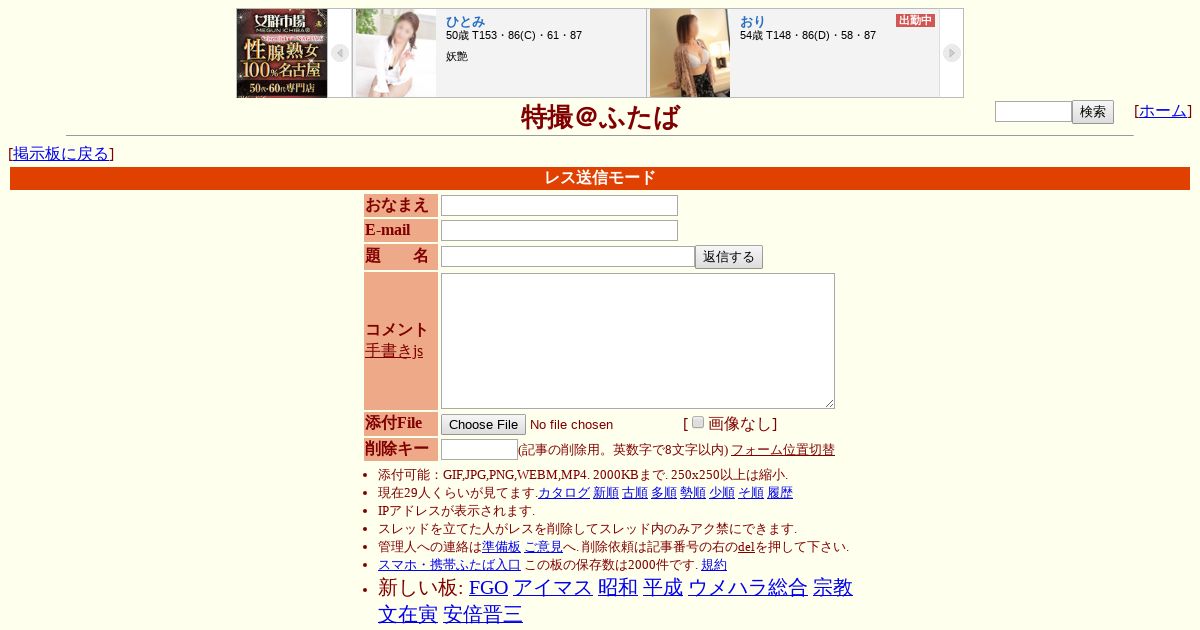Click the Choose File button
The image size is (1200, 630).
pyautogui.click(x=483, y=425)
